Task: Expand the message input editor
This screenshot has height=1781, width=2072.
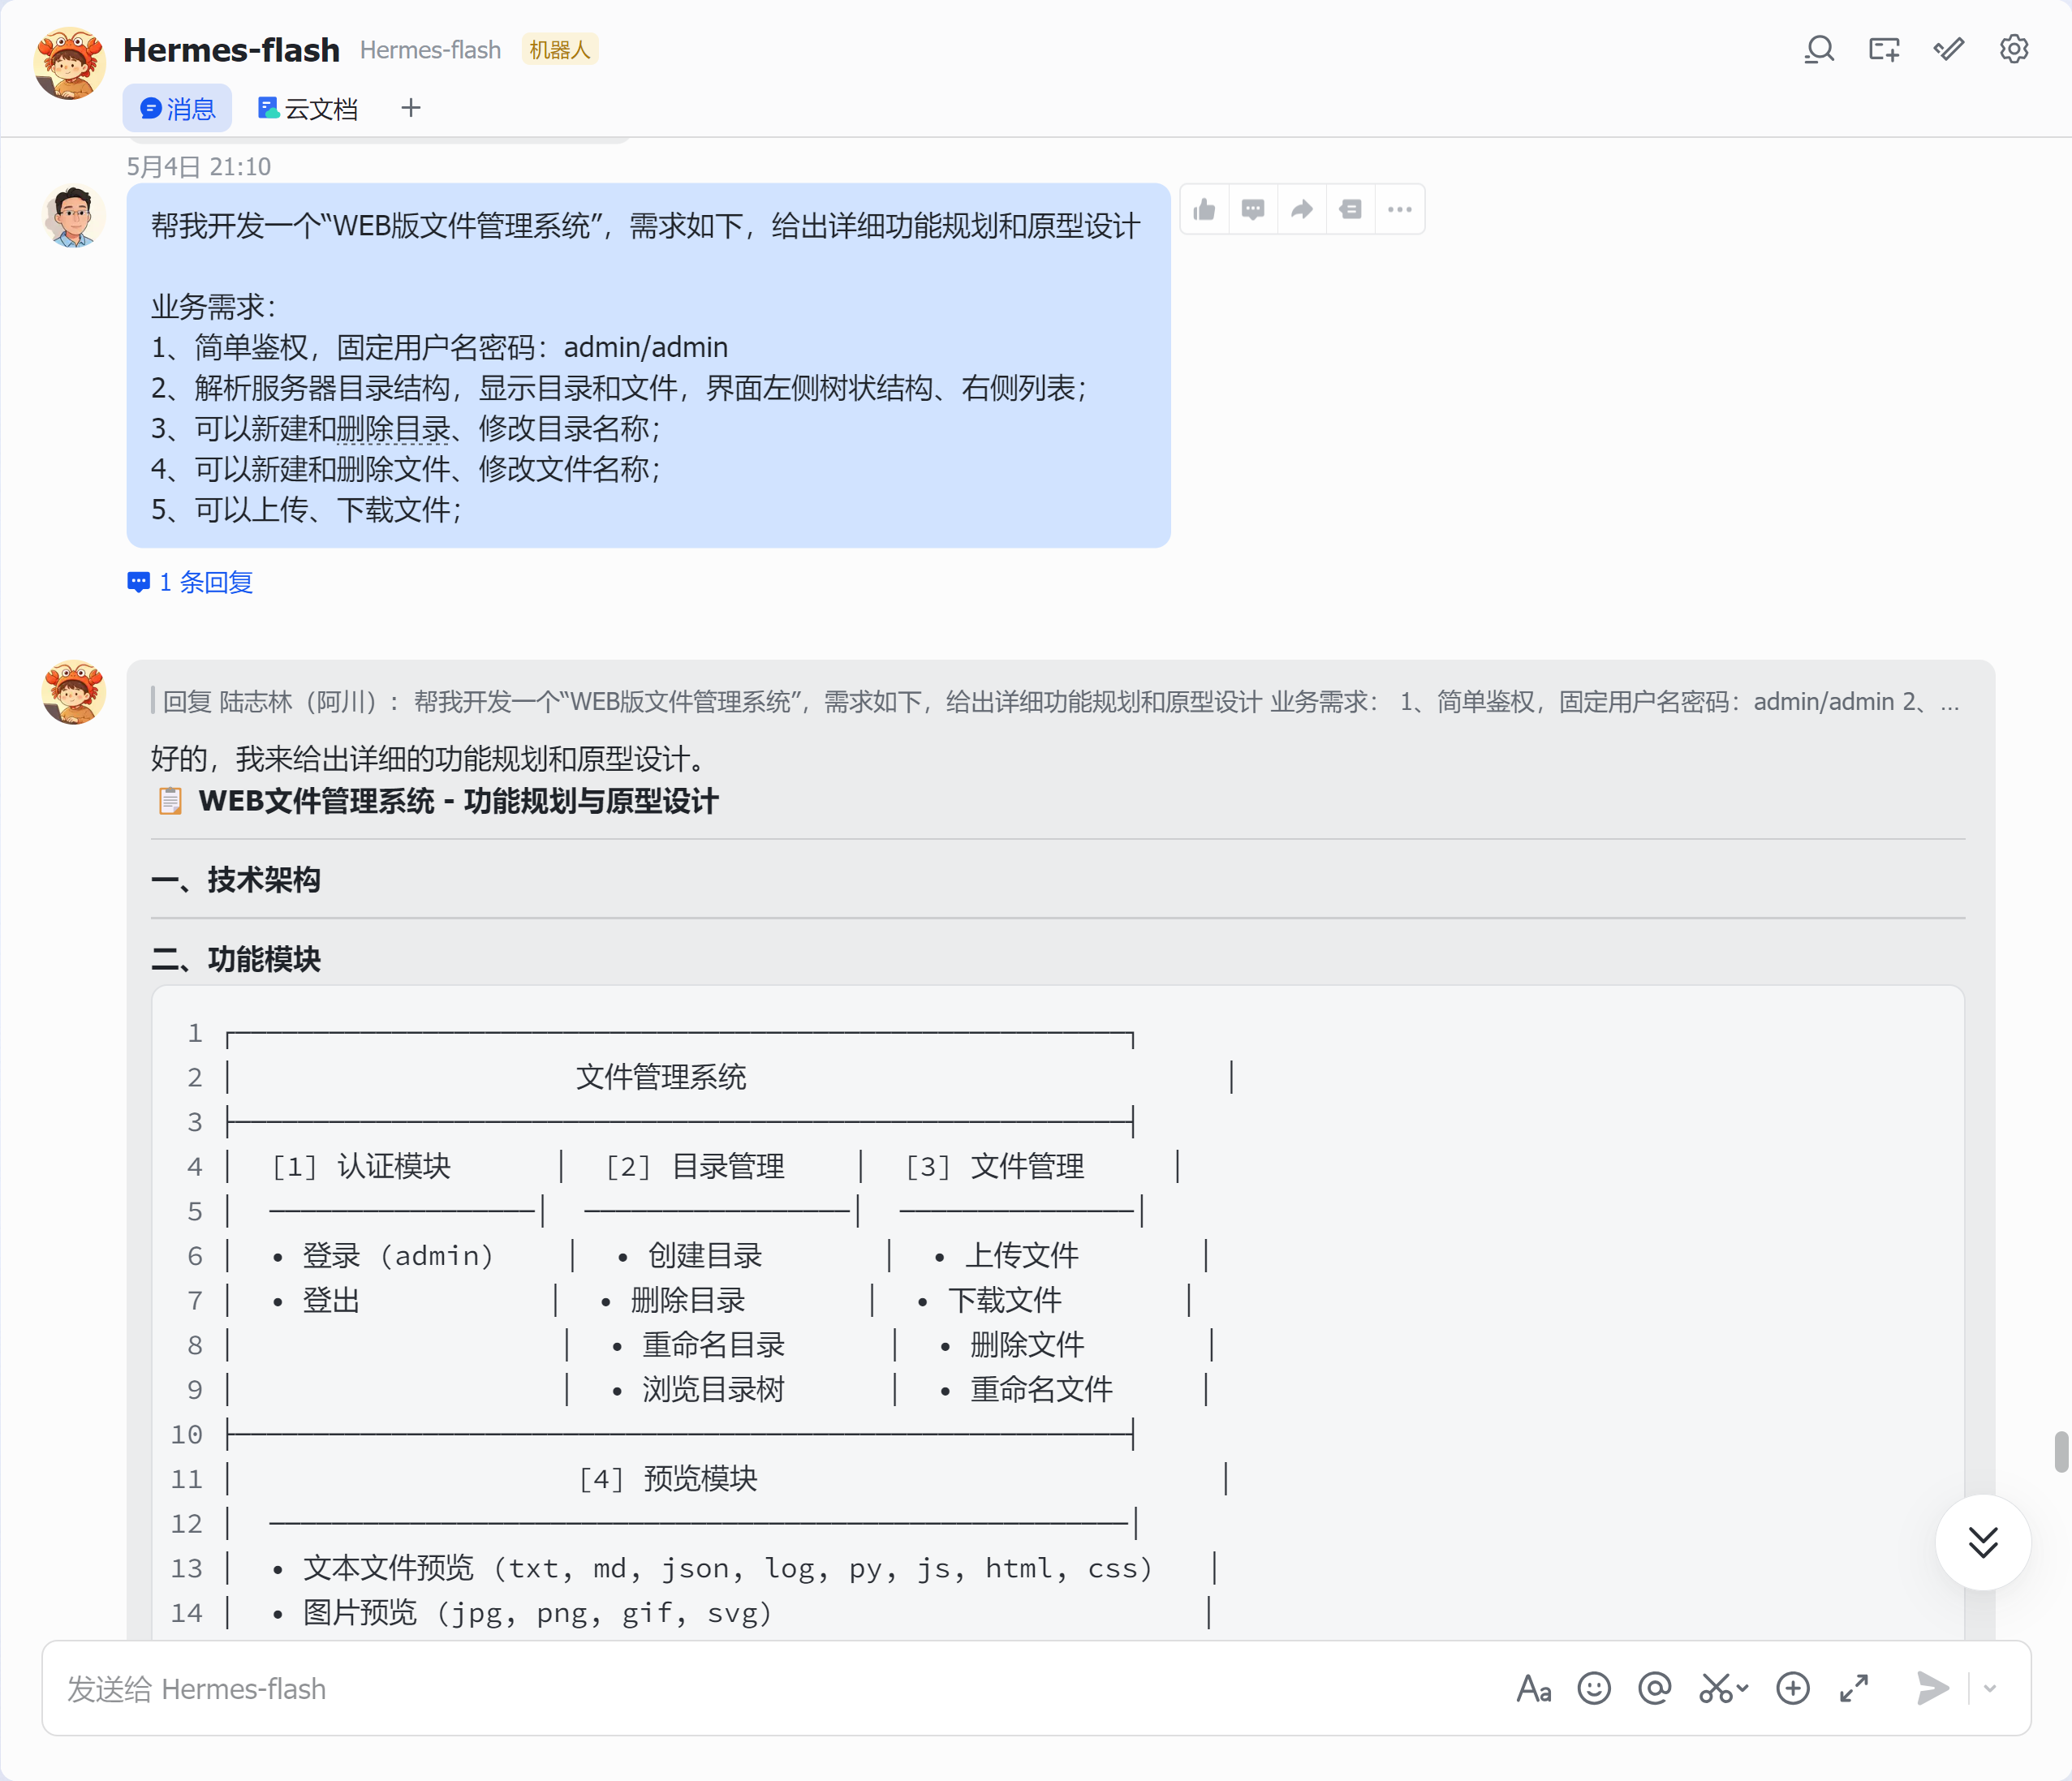Action: coord(1854,1688)
